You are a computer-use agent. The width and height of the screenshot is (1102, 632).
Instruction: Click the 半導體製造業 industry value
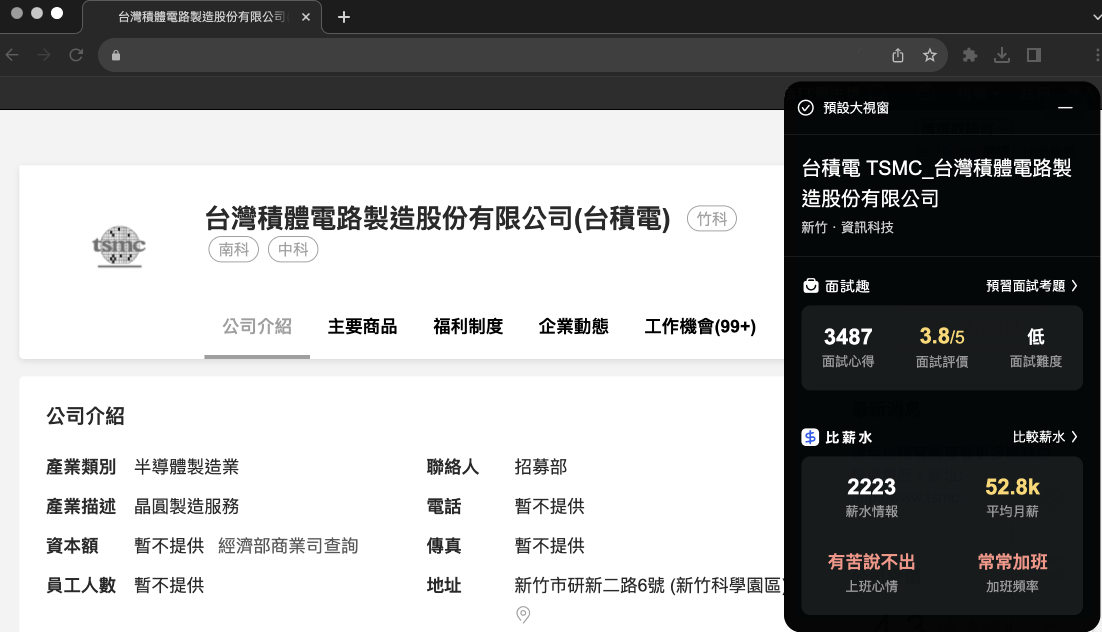[186, 467]
